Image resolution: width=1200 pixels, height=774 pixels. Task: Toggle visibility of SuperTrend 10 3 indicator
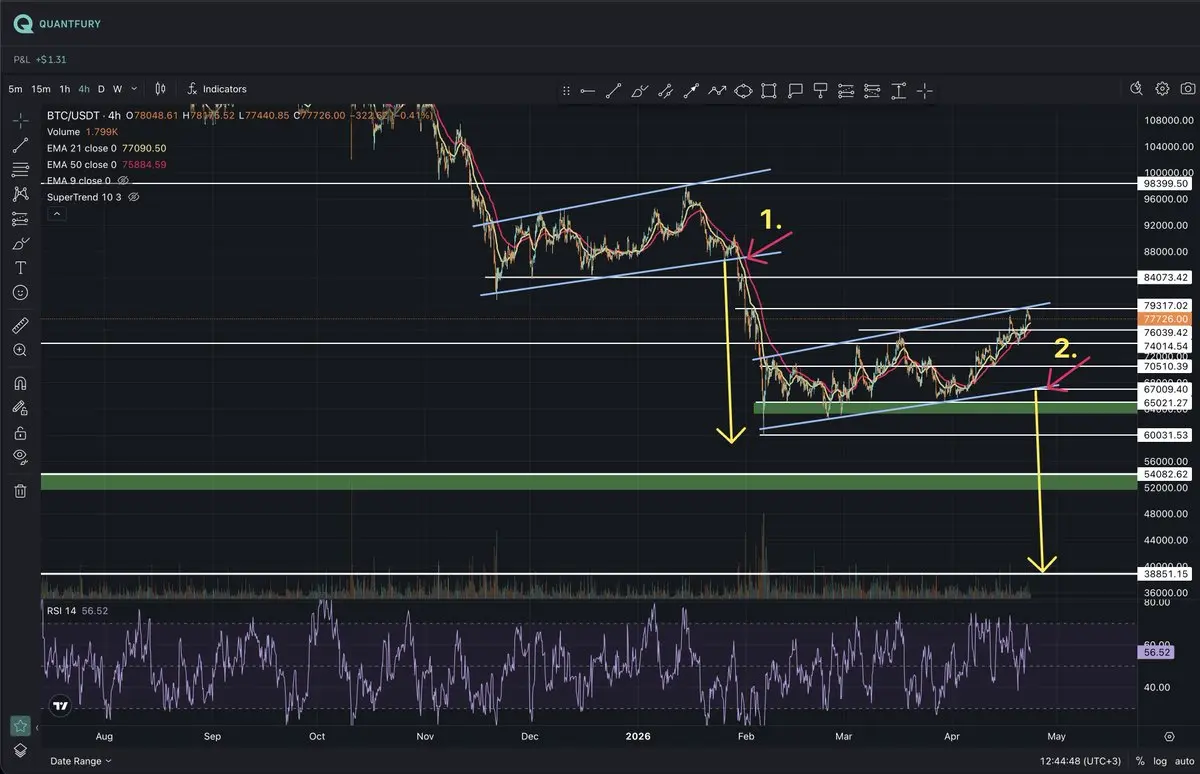coord(134,197)
